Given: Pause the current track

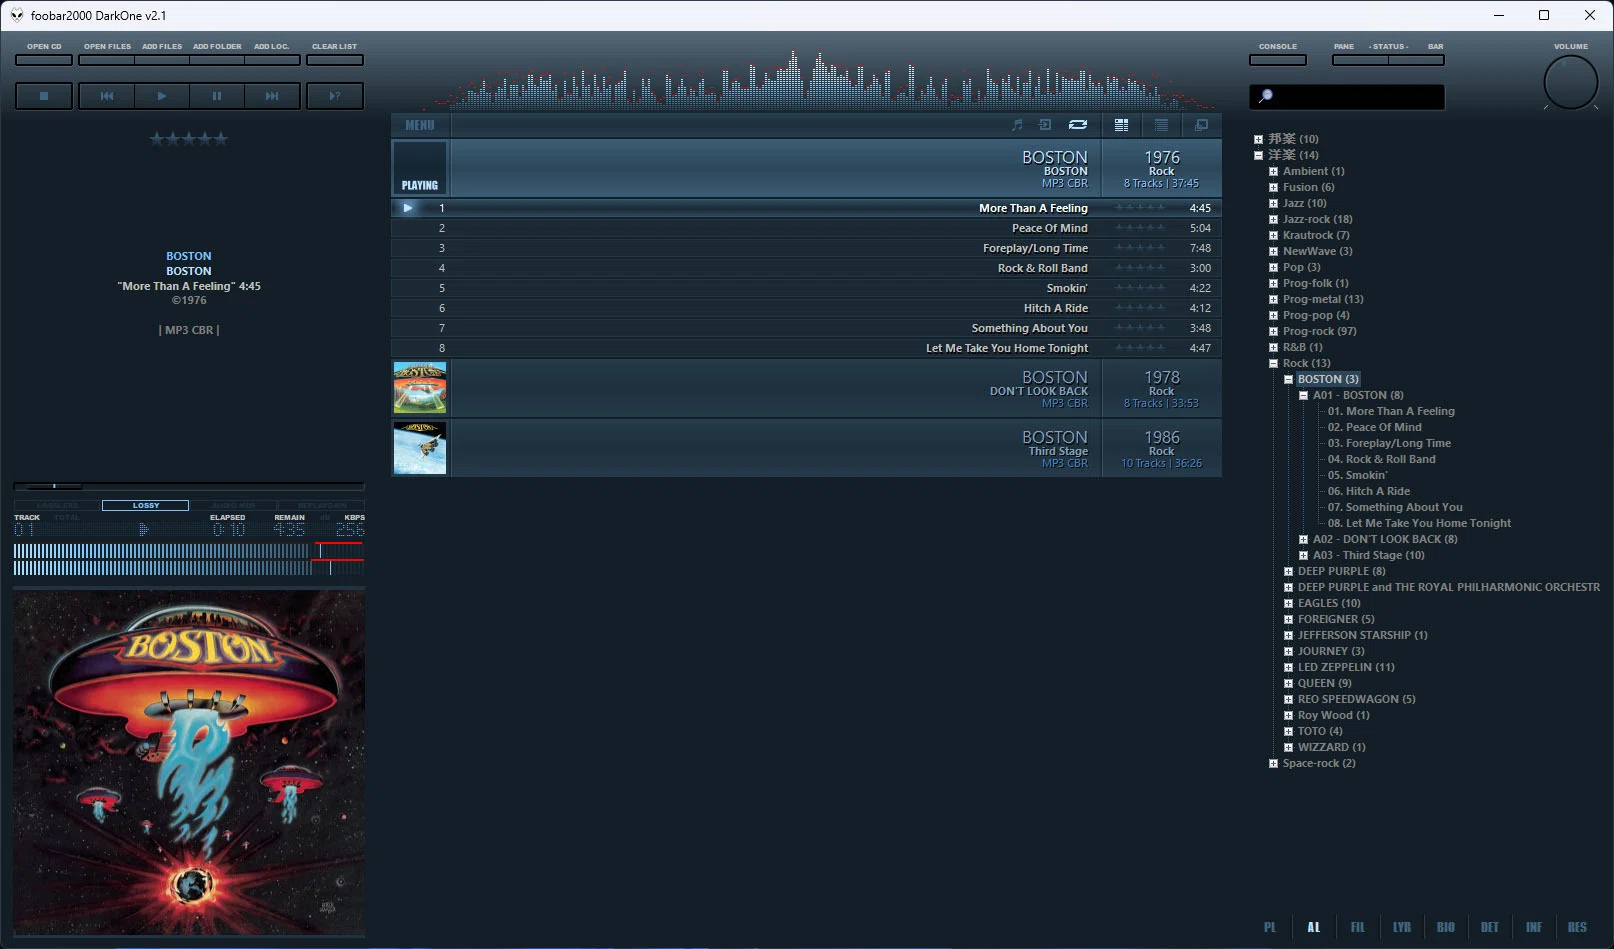Looking at the screenshot, I should click(x=217, y=96).
